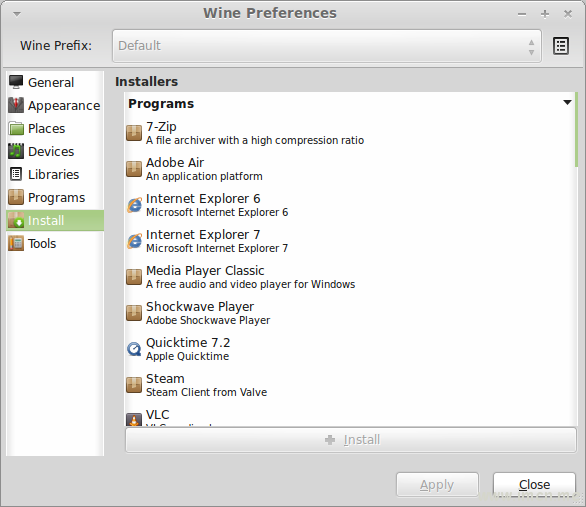The width and height of the screenshot is (586, 507).
Task: Click the Close button
Action: click(534, 485)
